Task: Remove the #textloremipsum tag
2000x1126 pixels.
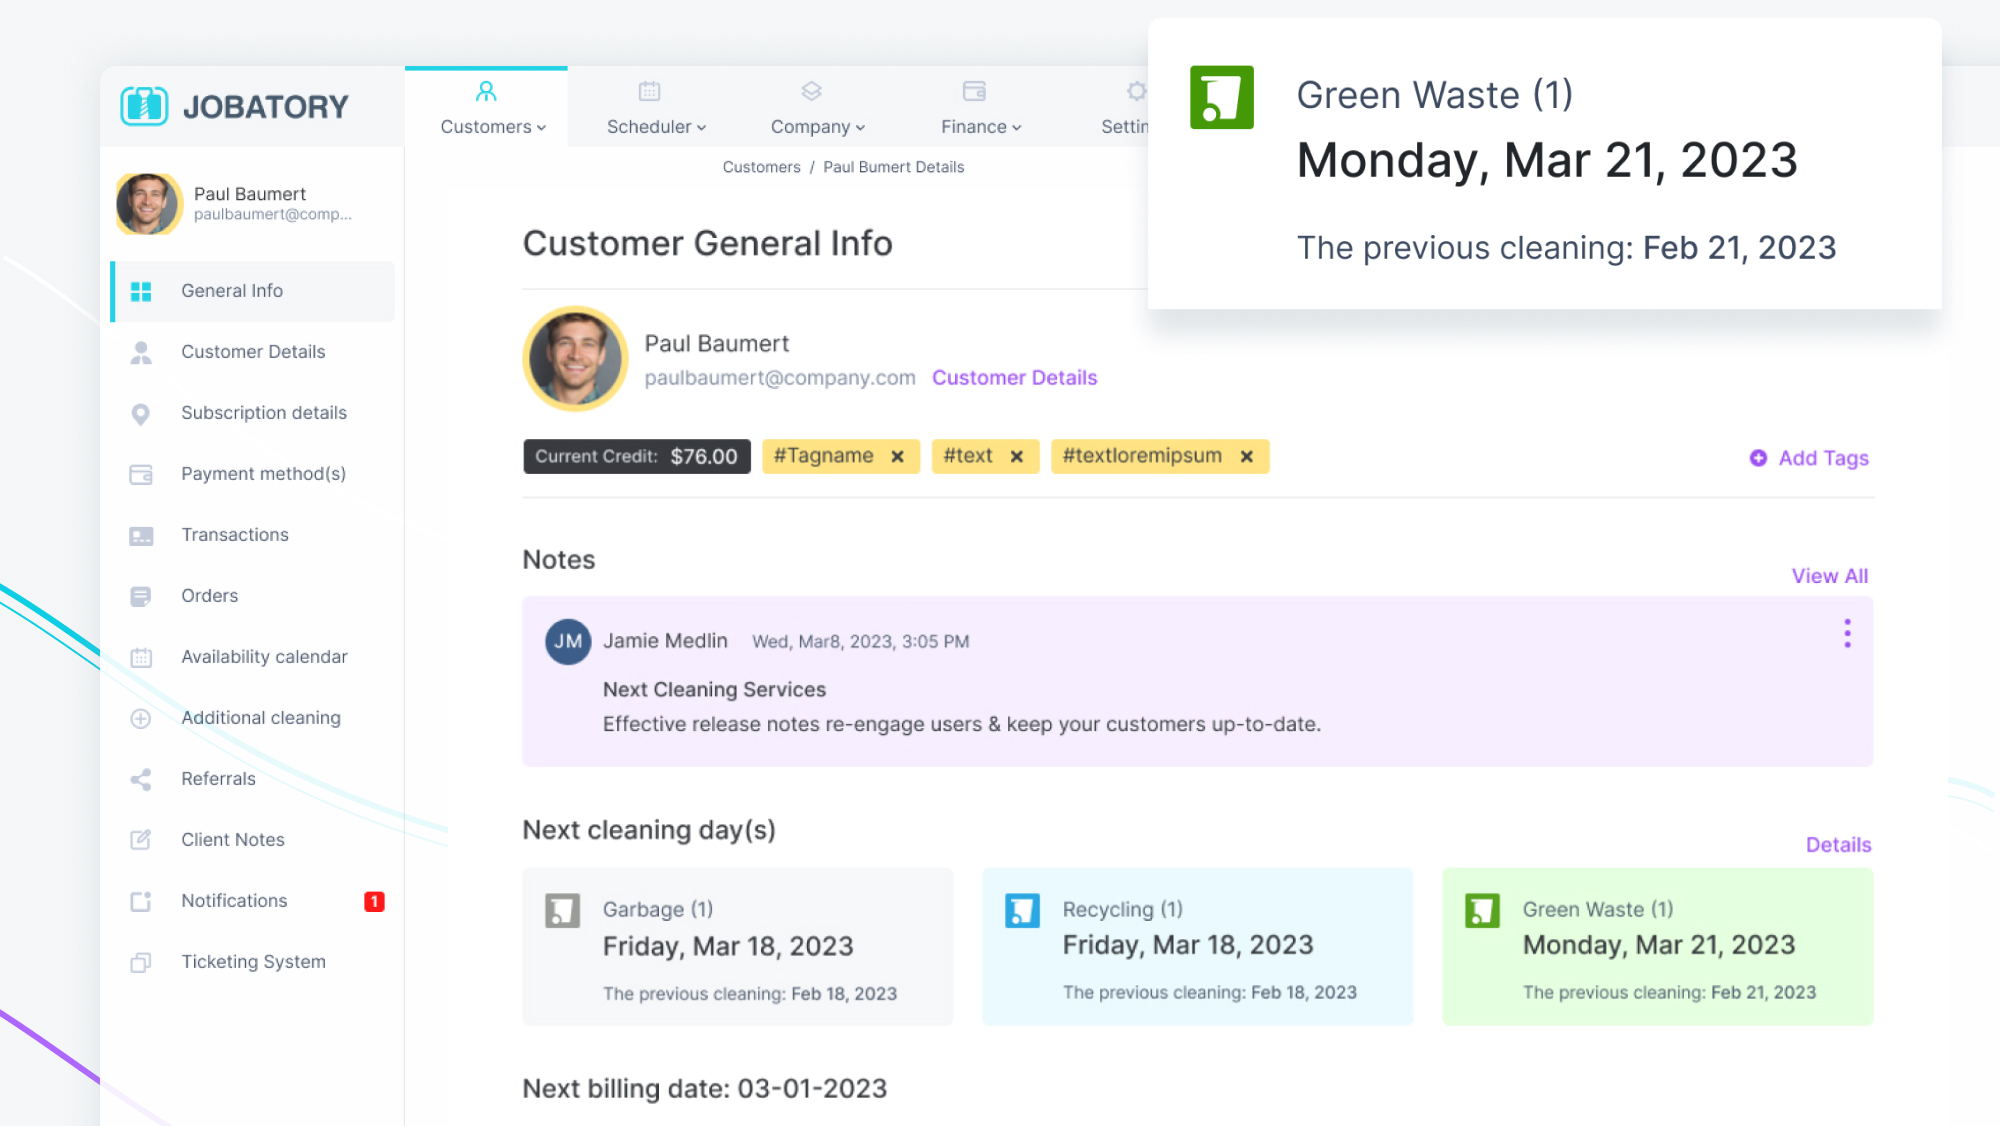Action: point(1246,457)
